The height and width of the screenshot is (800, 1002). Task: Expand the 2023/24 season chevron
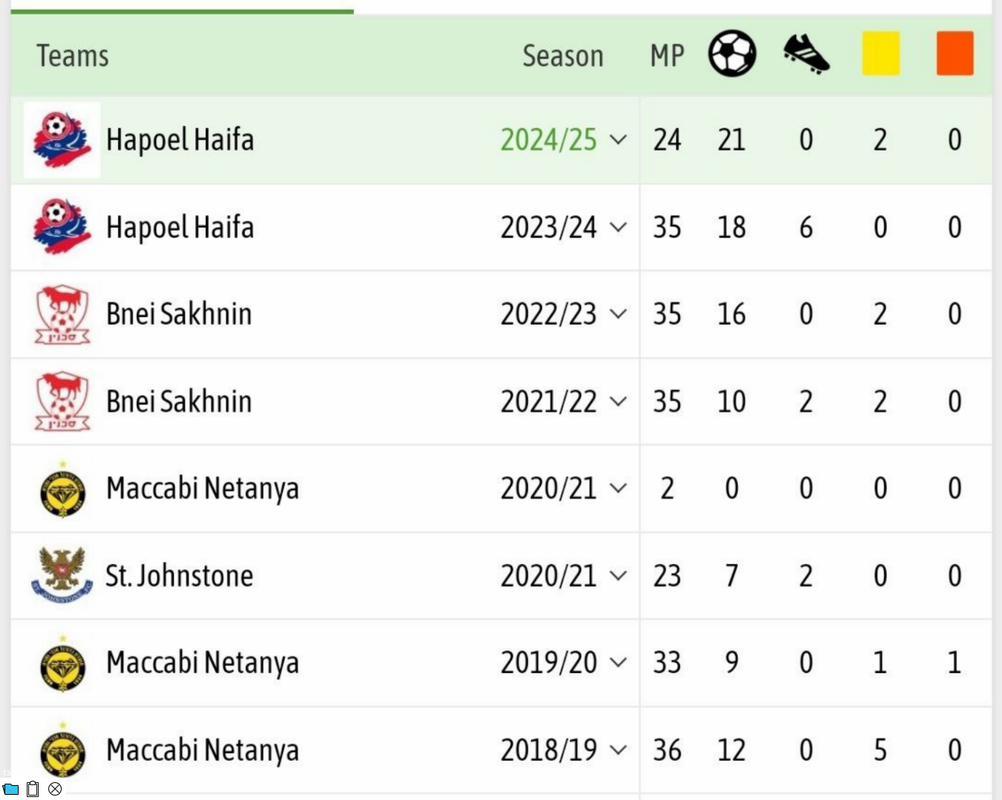[618, 227]
